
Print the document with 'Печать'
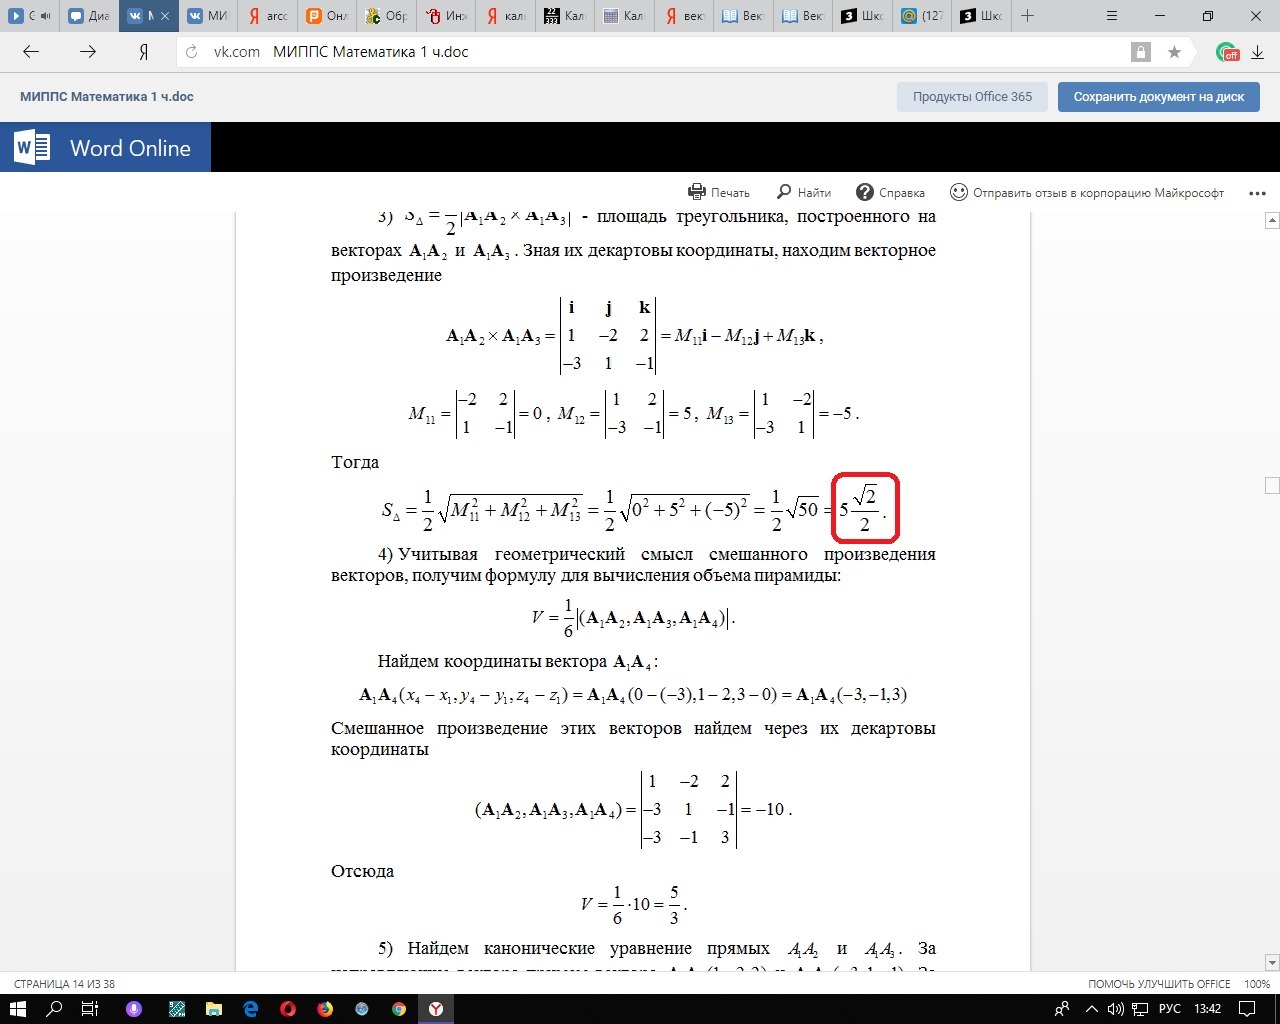pyautogui.click(x=719, y=192)
